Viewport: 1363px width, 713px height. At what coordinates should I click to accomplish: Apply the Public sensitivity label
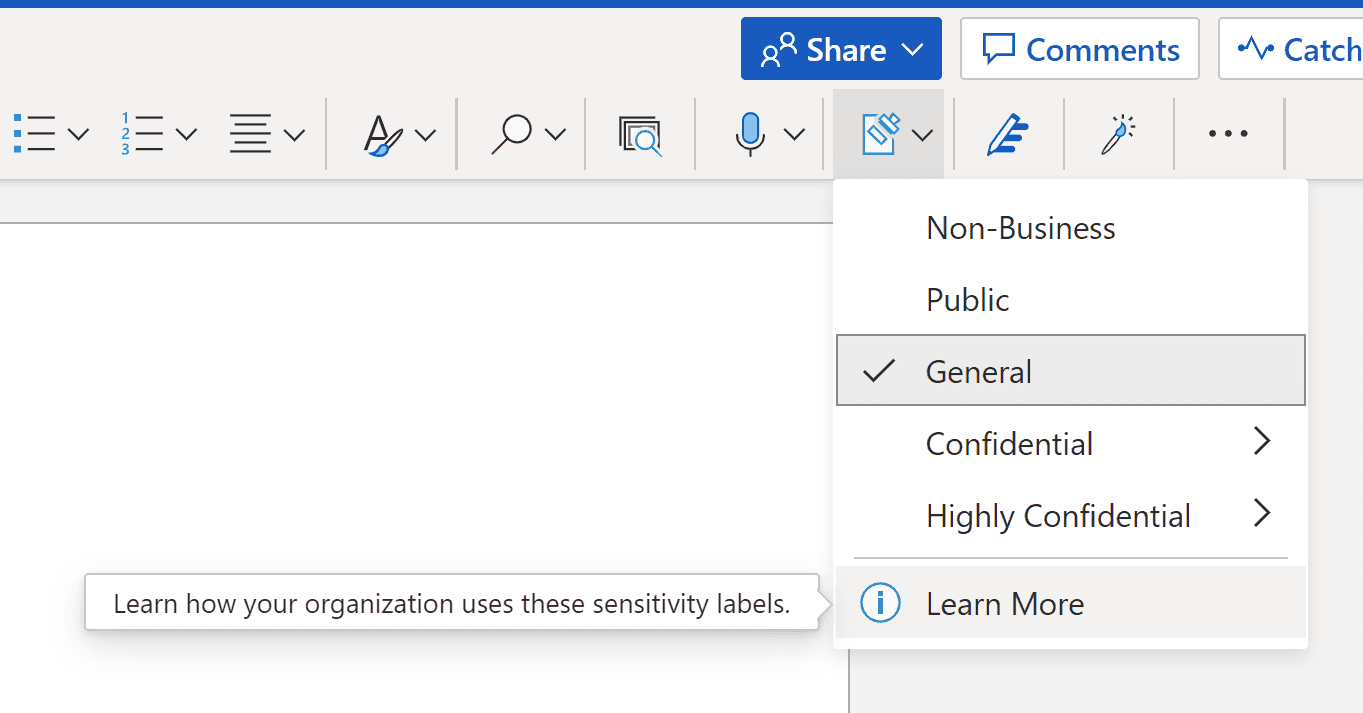pyautogui.click(x=967, y=298)
